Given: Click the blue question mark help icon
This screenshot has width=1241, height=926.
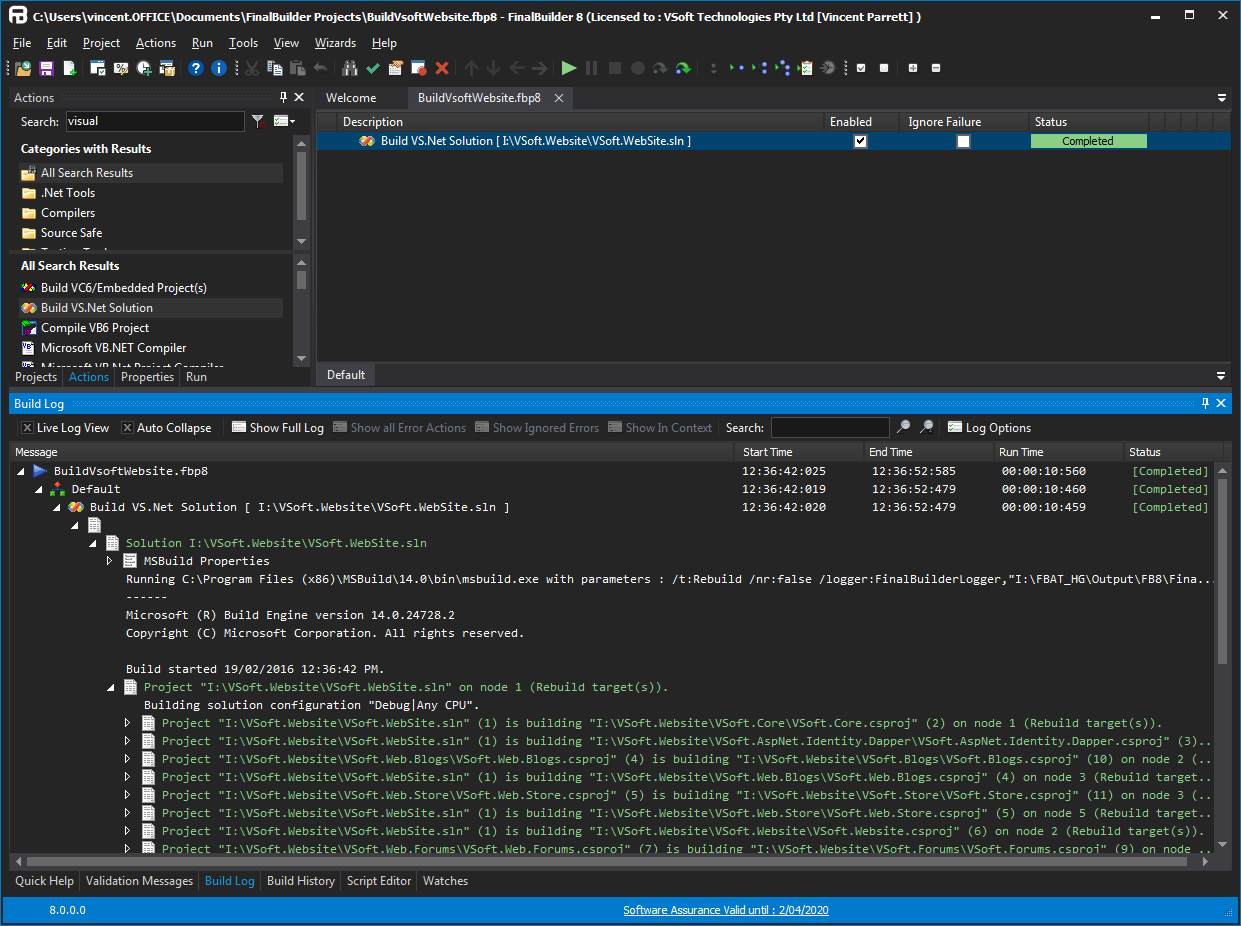Looking at the screenshot, I should pyautogui.click(x=196, y=68).
